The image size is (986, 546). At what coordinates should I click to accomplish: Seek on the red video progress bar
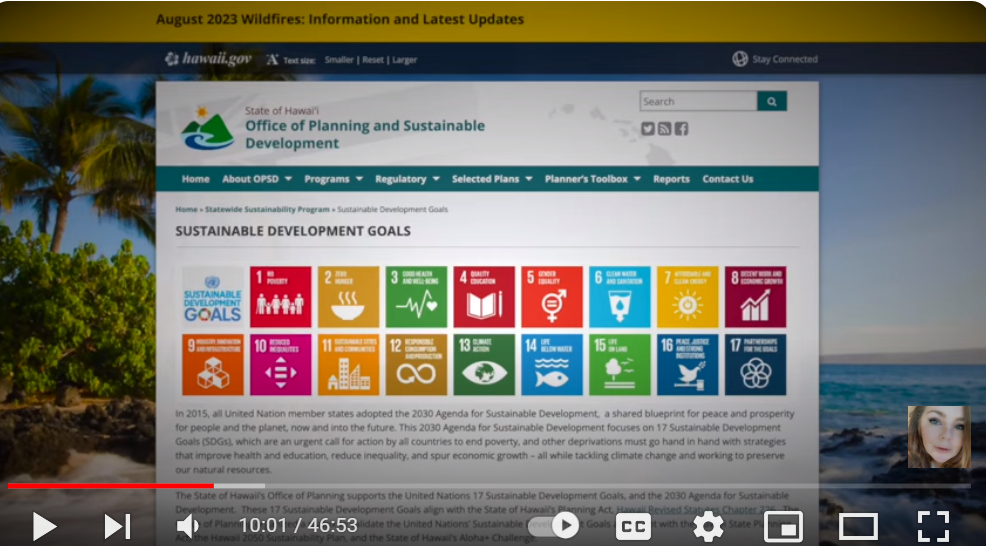coord(111,486)
